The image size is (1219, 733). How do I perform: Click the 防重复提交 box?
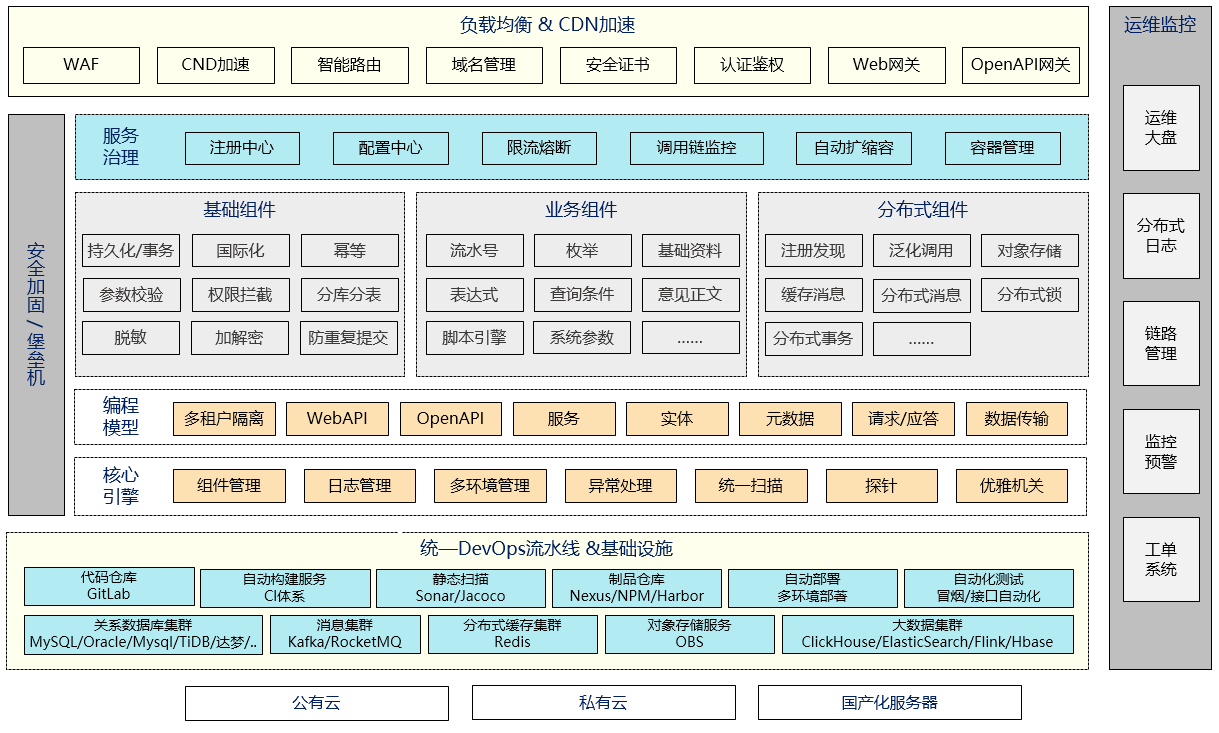350,338
